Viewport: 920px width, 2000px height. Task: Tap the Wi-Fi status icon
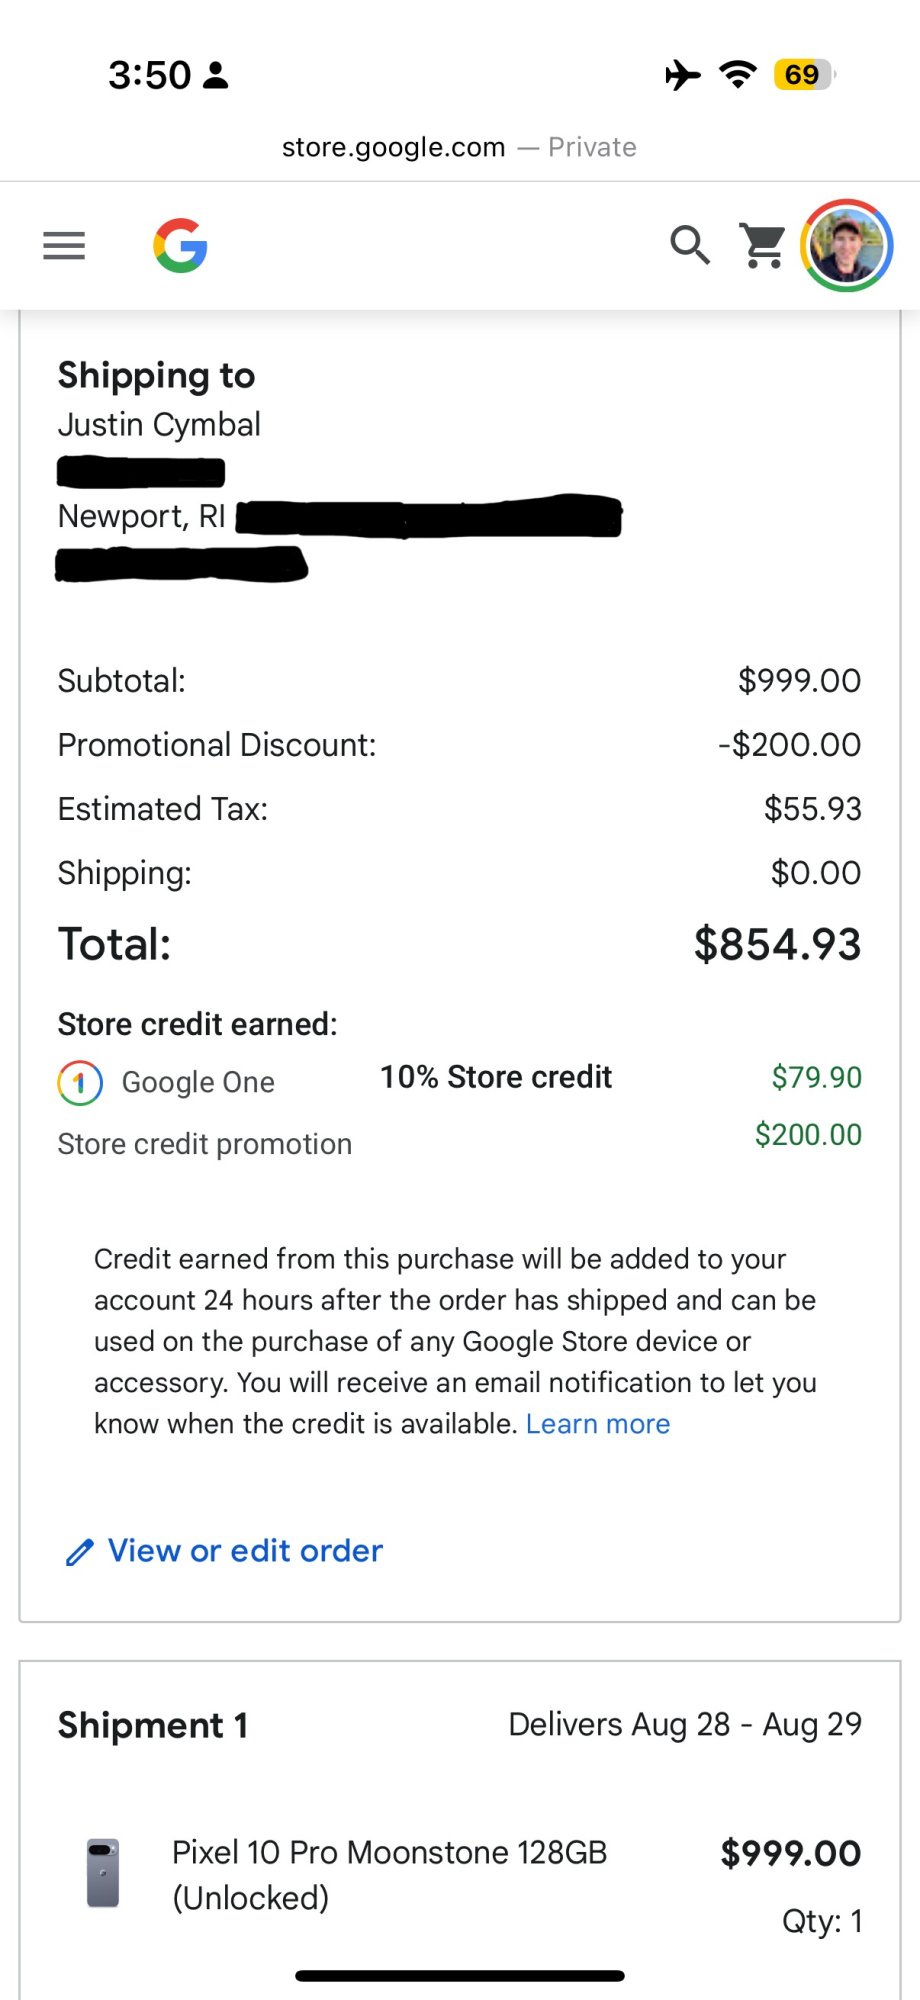tap(738, 74)
